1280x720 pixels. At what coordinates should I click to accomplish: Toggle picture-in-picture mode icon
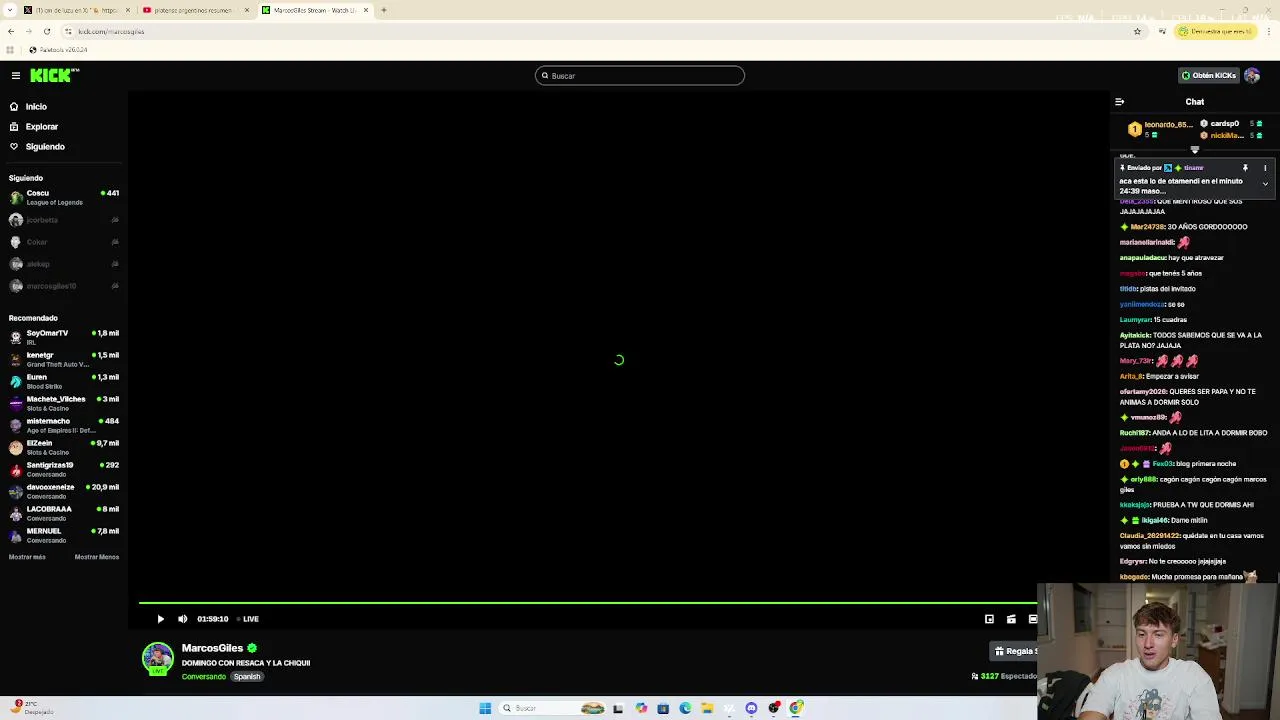click(x=989, y=619)
